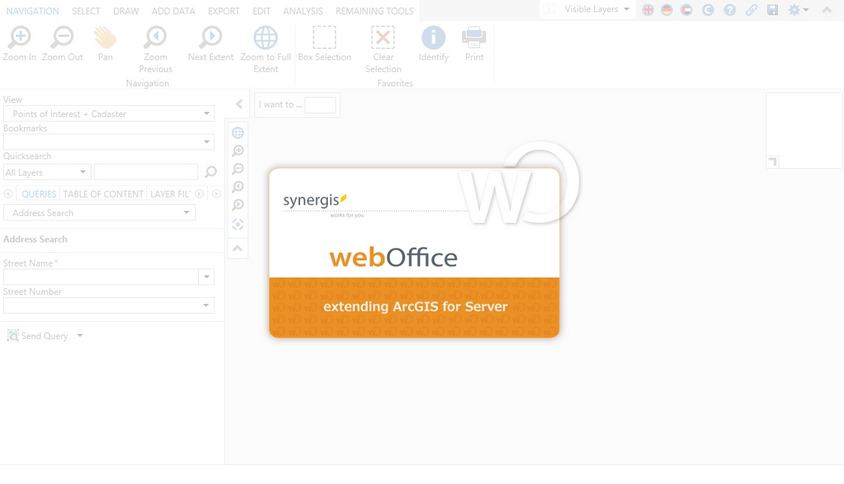Open the help question mark icon
Image resolution: width=844 pixels, height=484 pixels.
coord(729,10)
